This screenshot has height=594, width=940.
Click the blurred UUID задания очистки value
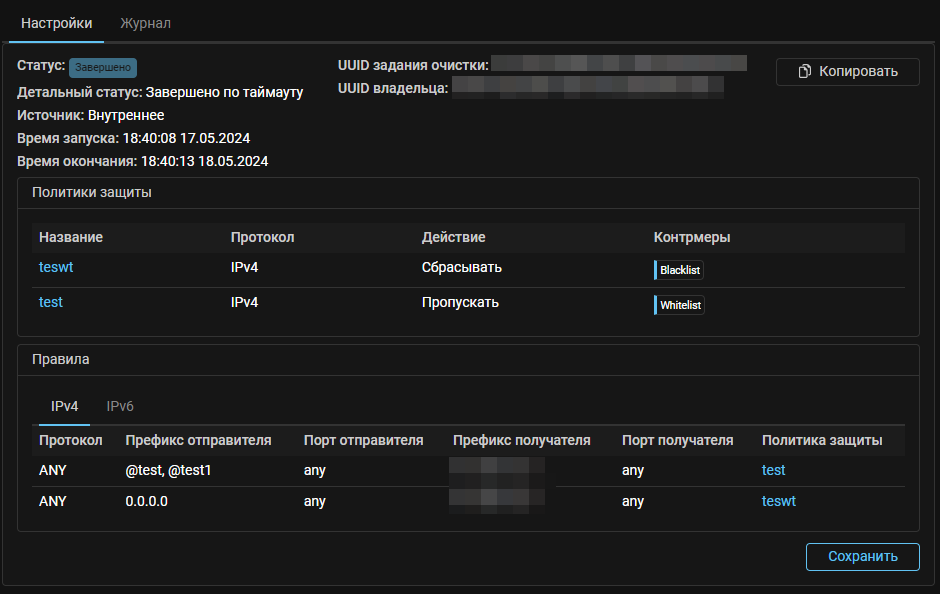[x=619, y=65]
